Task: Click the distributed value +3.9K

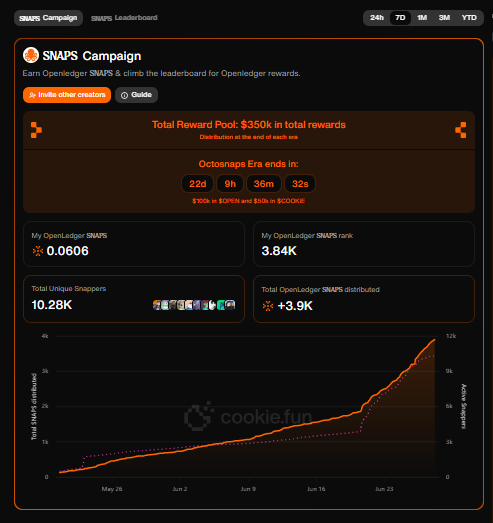Action: pos(295,306)
